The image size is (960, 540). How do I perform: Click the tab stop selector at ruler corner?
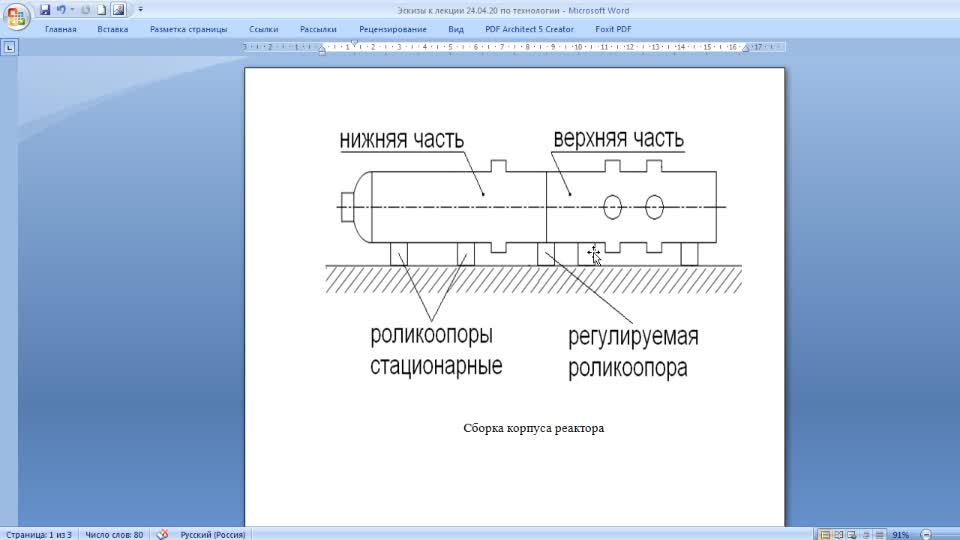[x=9, y=47]
